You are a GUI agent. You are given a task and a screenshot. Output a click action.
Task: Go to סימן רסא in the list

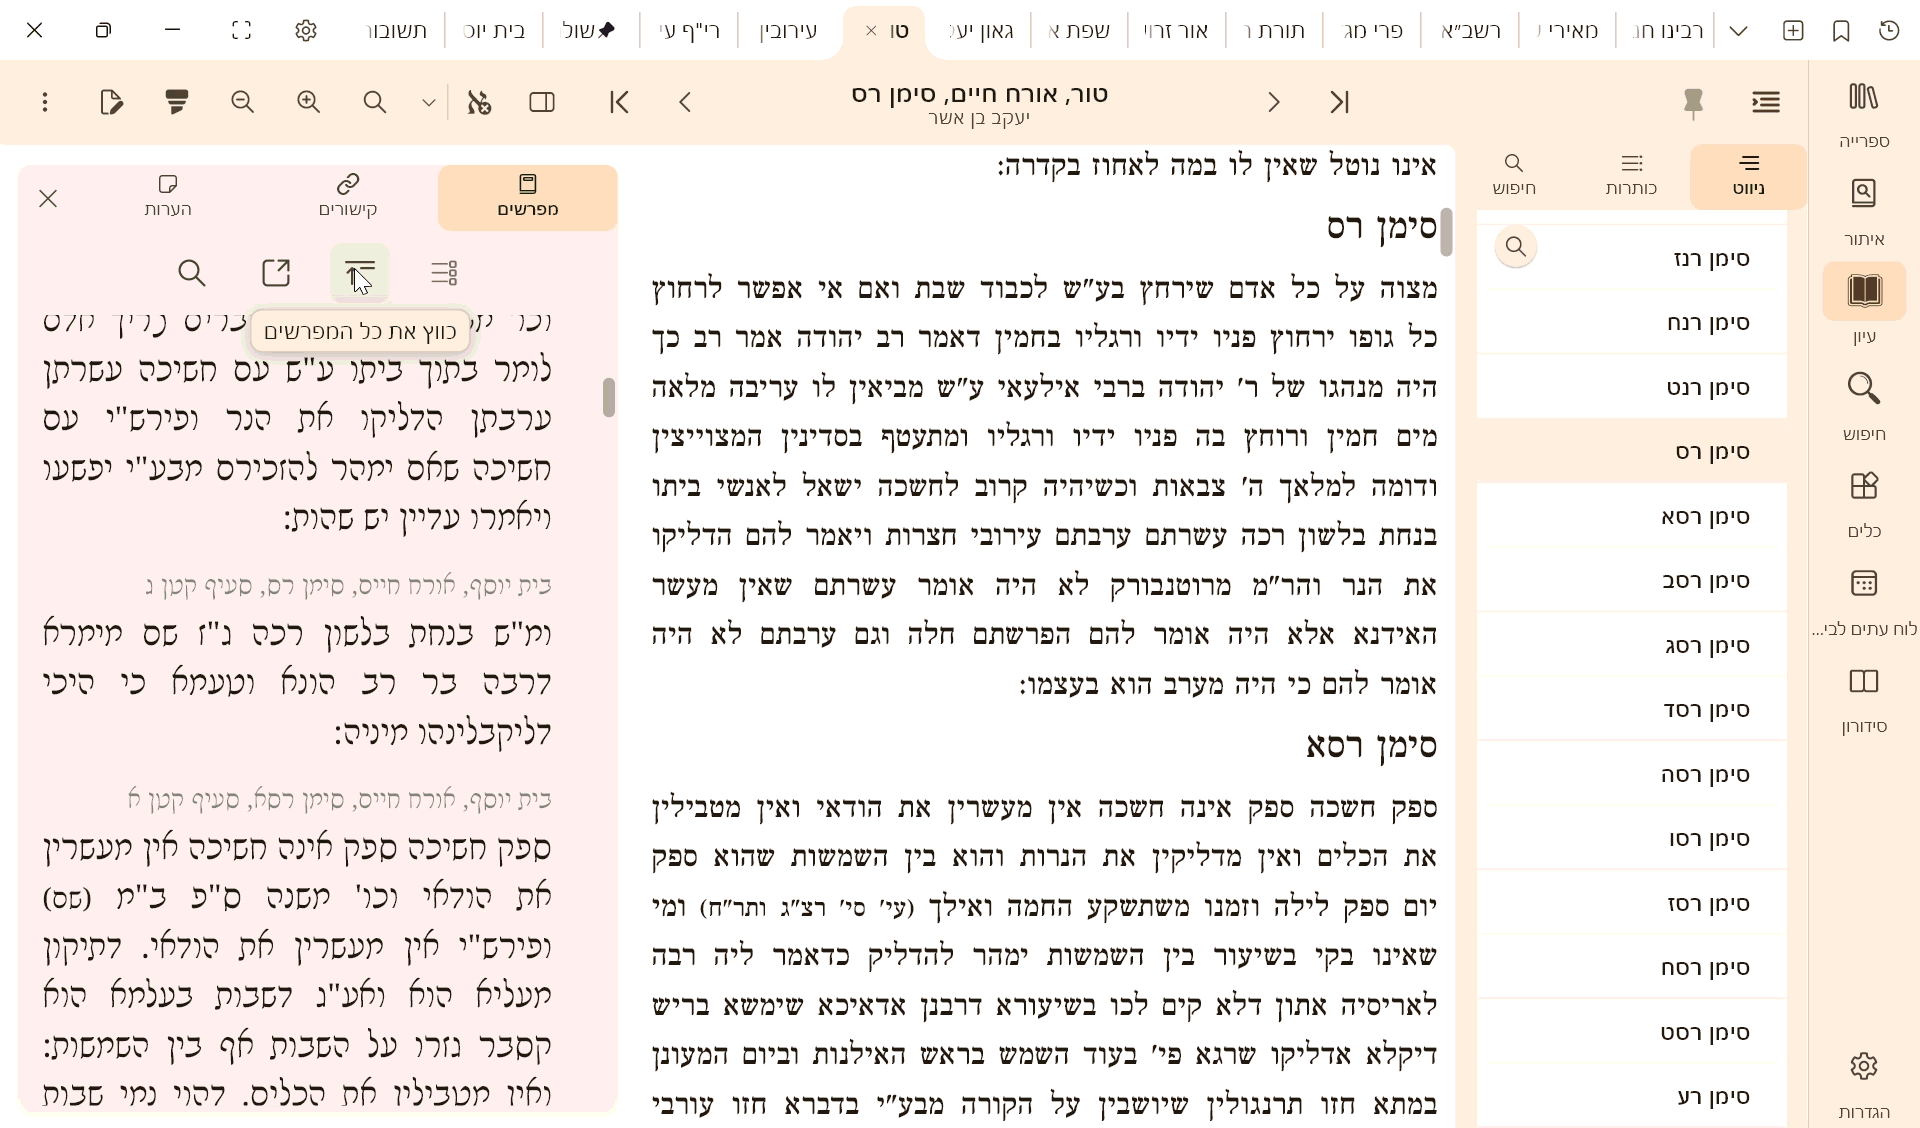[1632, 516]
